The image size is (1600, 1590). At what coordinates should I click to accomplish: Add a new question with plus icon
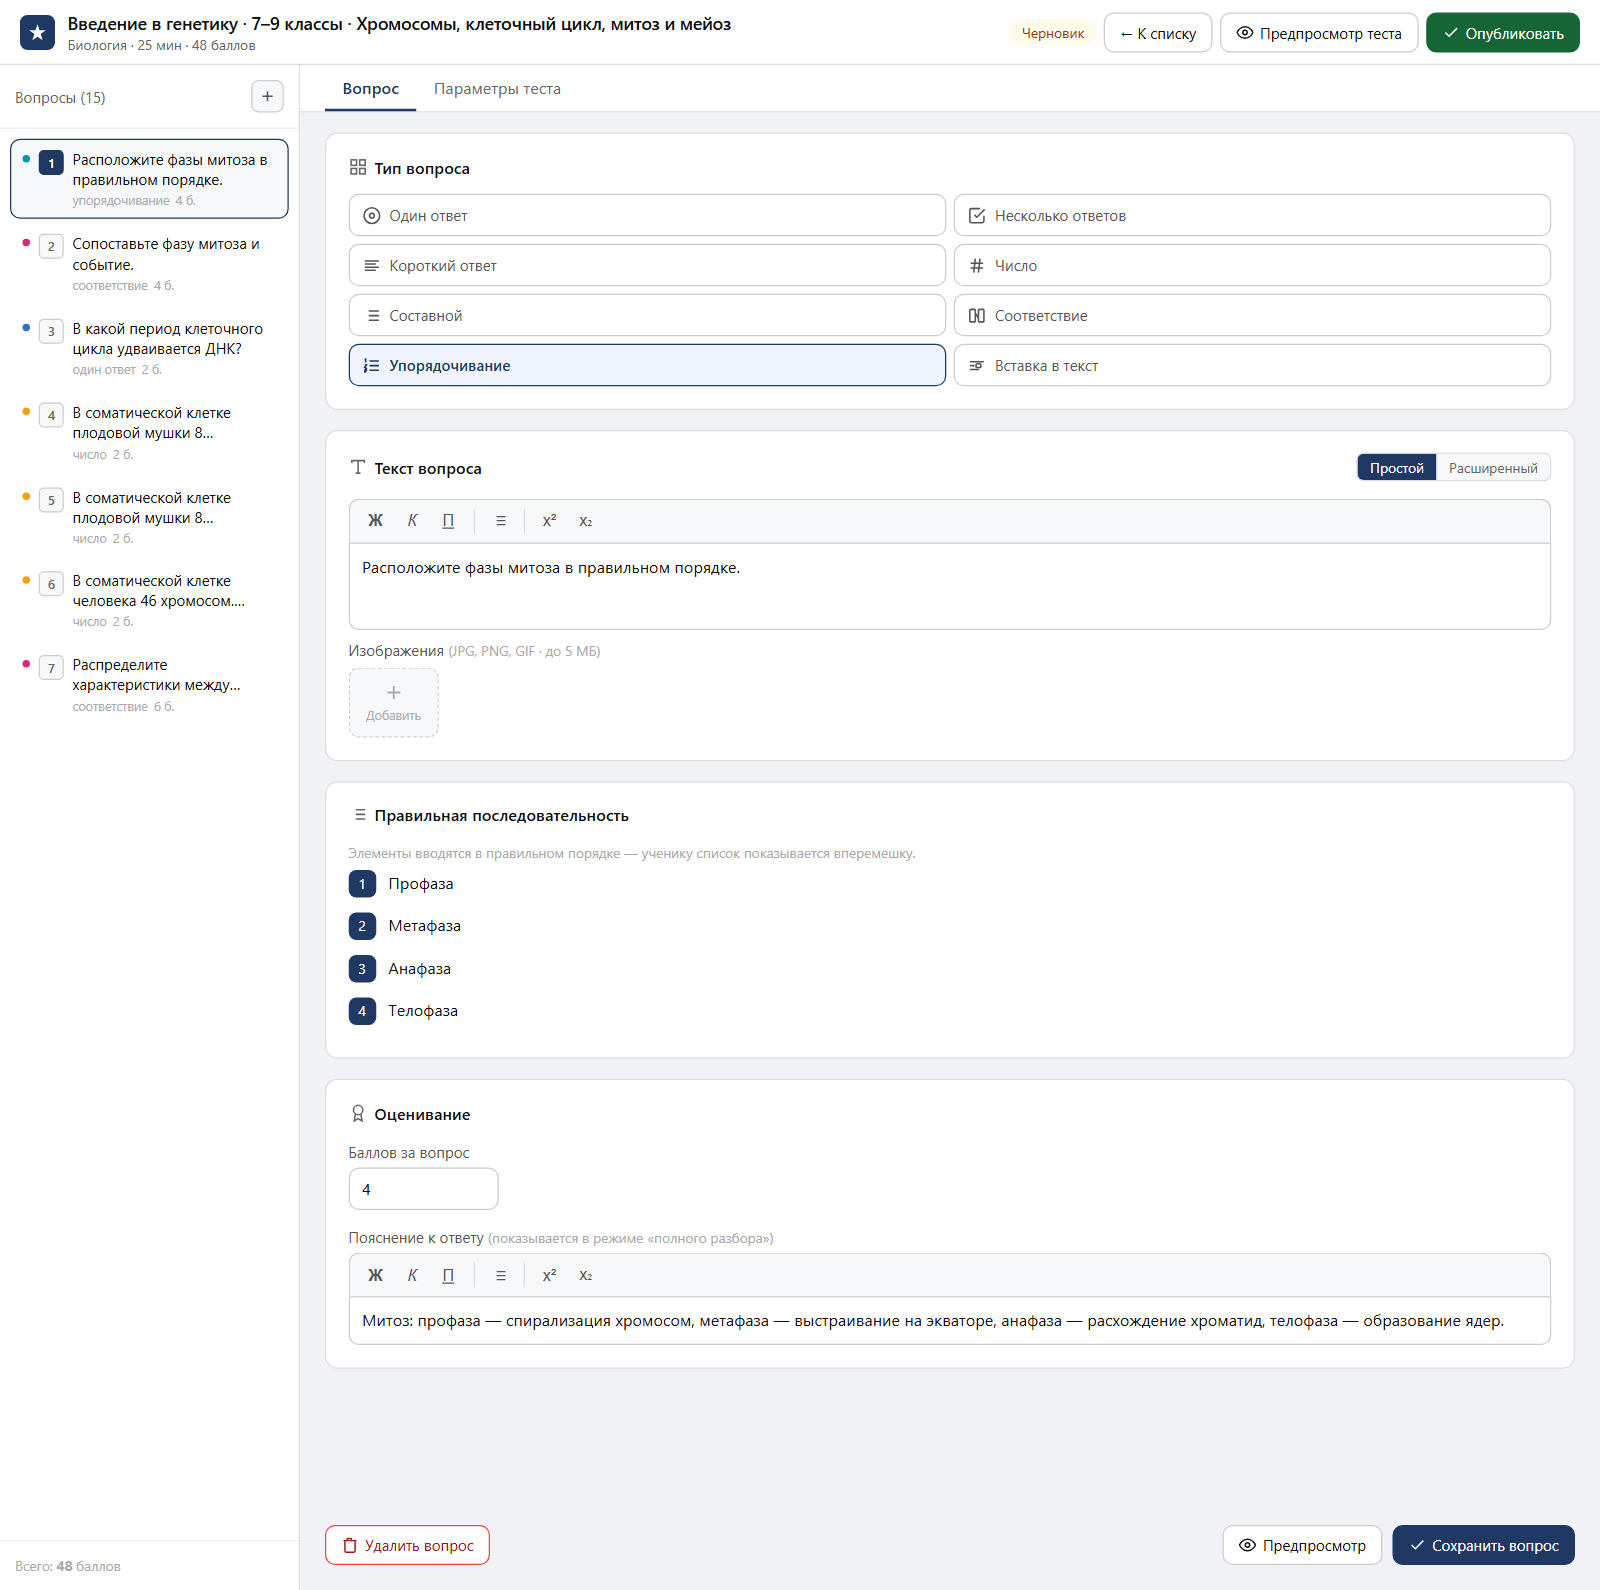[x=267, y=97]
